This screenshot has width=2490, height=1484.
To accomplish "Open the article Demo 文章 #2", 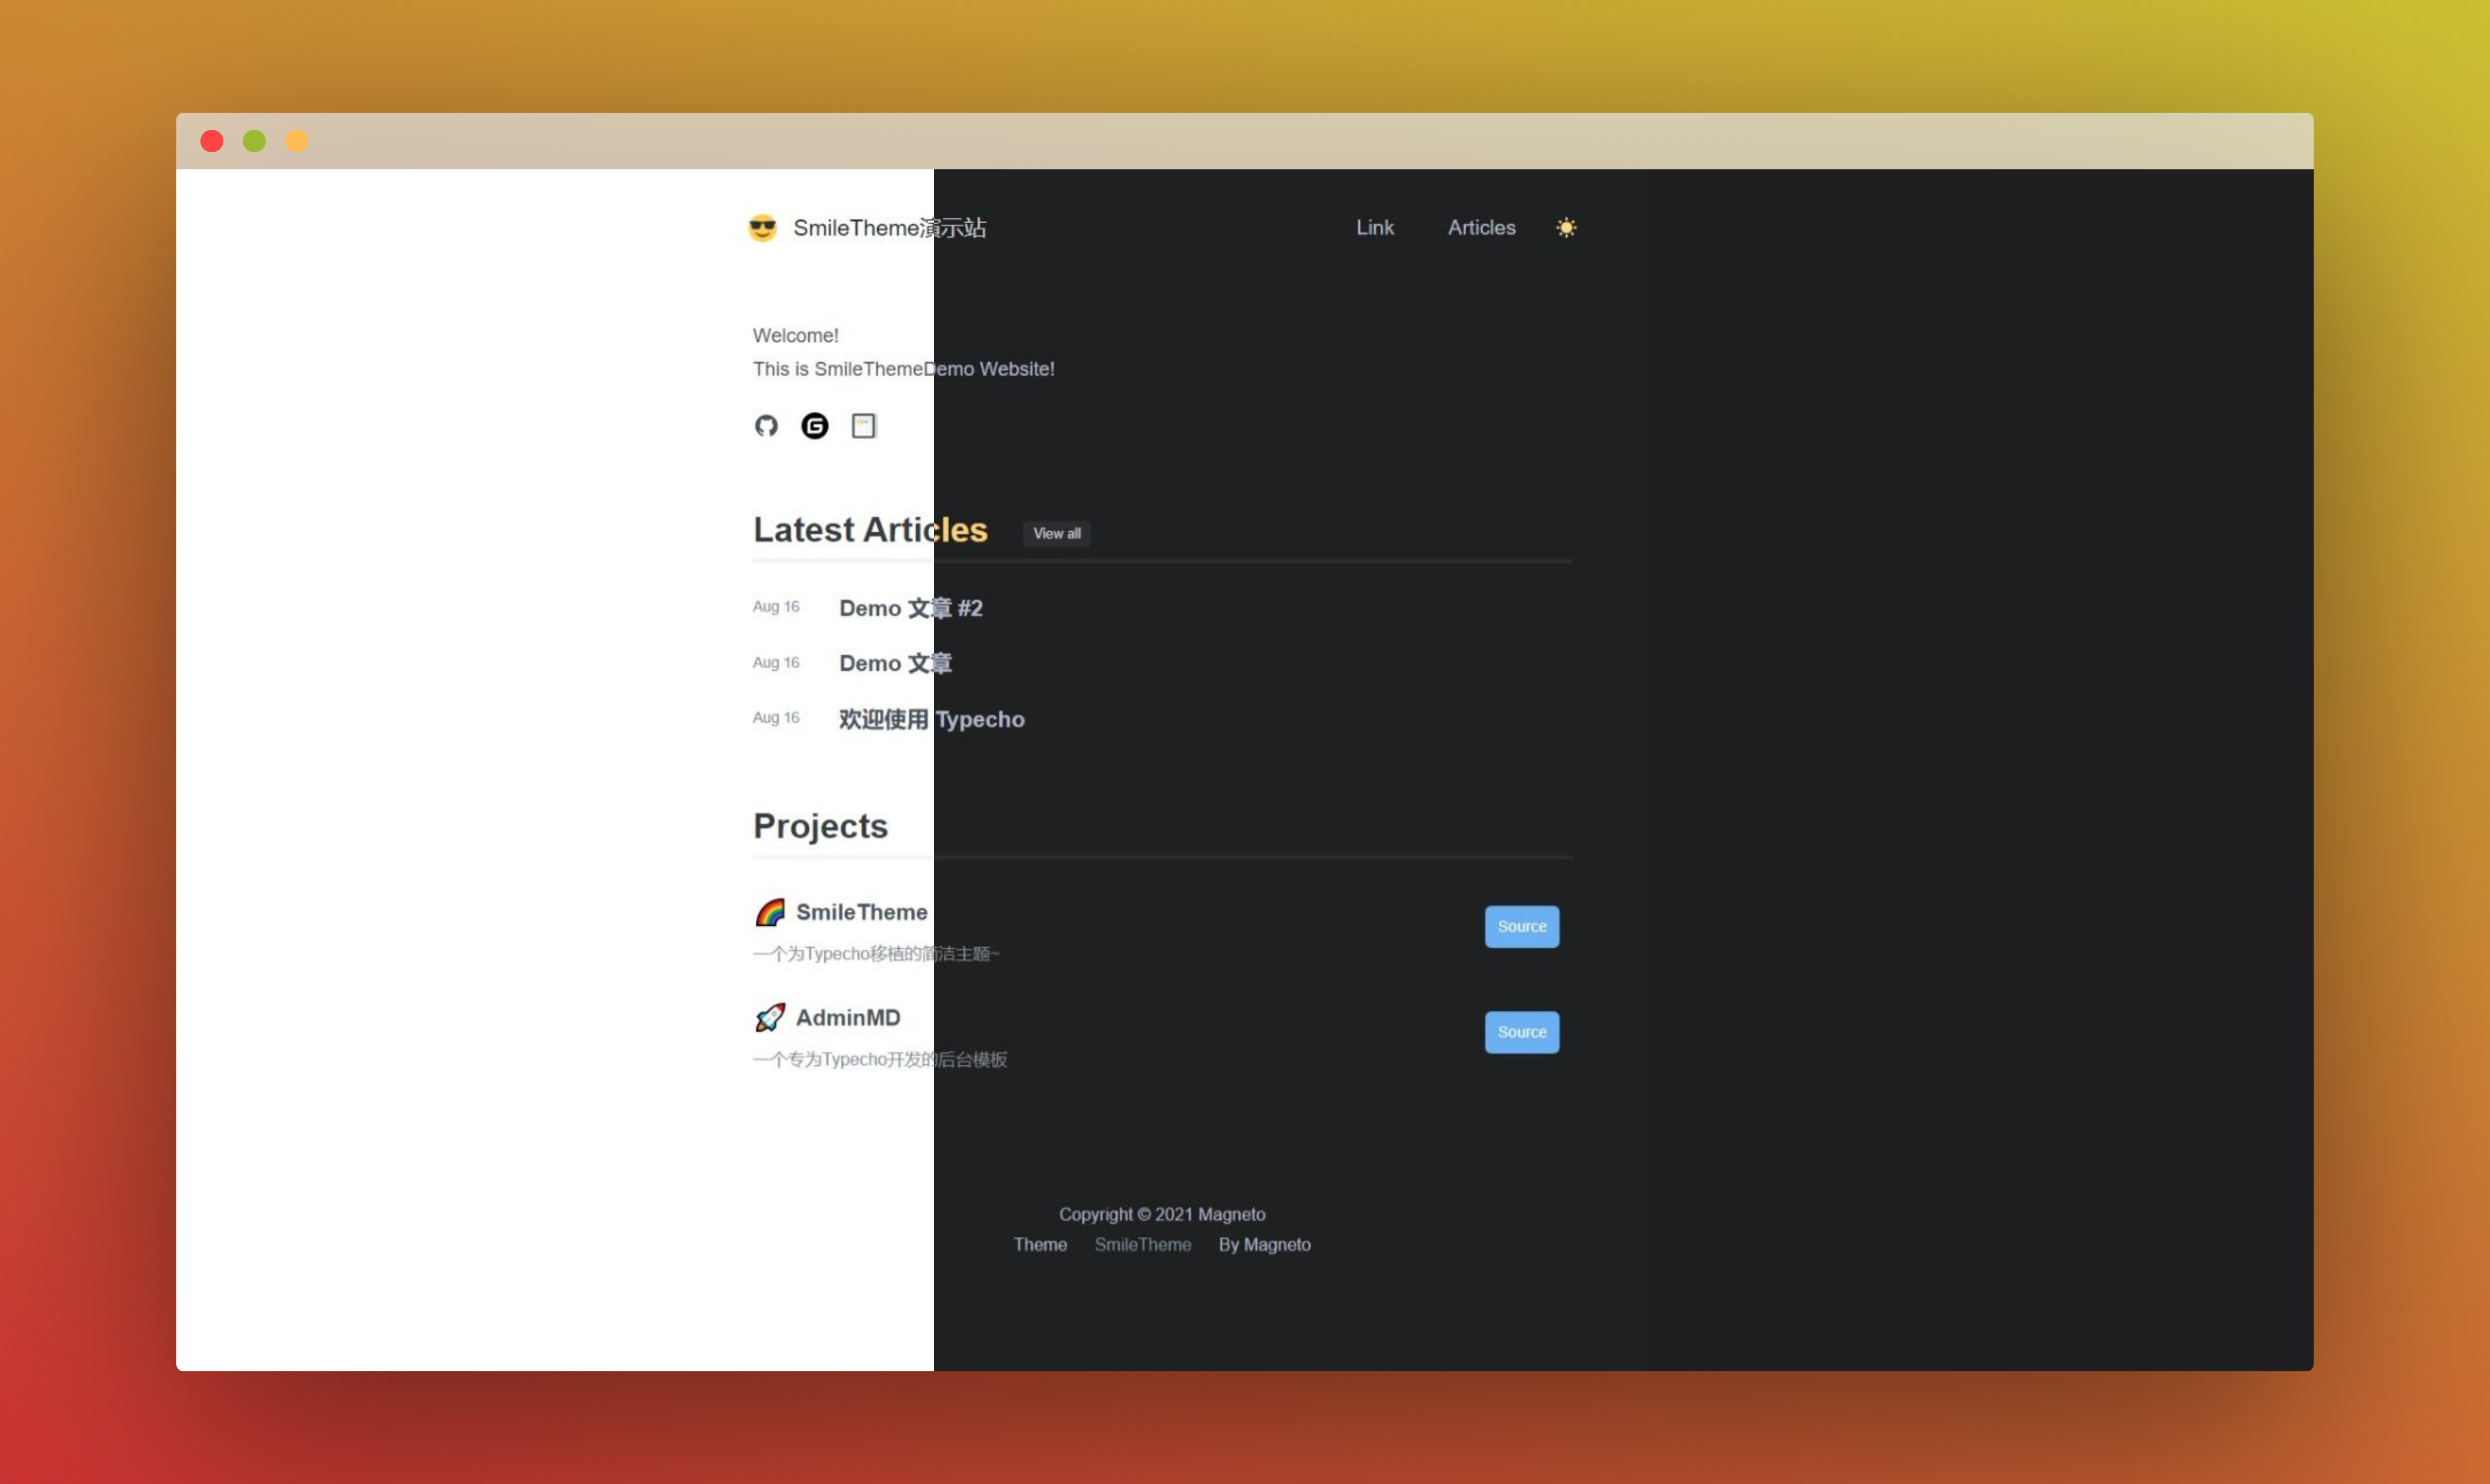I will coord(910,608).
